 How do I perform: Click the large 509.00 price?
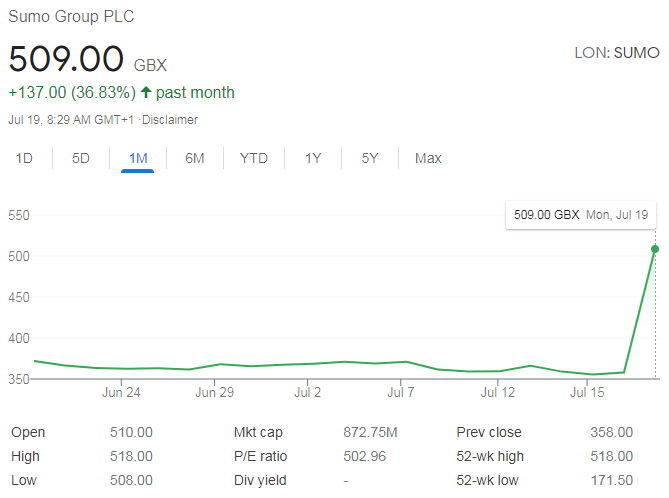click(x=66, y=59)
